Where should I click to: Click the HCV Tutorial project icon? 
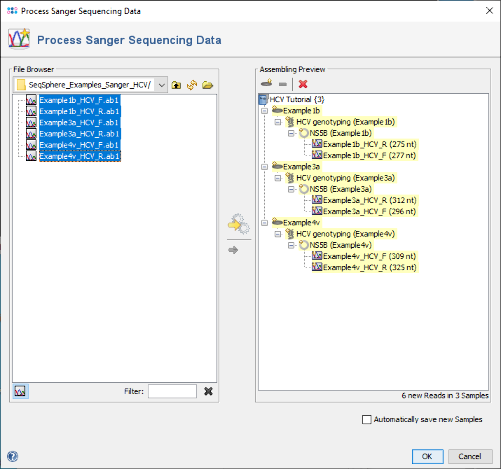(x=263, y=99)
